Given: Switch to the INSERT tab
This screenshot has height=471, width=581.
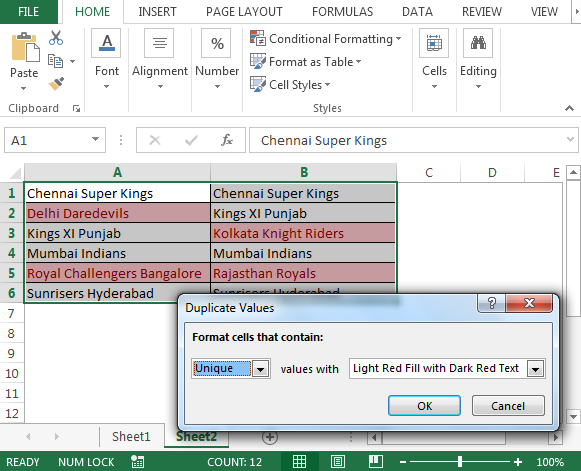Looking at the screenshot, I should pos(157,11).
